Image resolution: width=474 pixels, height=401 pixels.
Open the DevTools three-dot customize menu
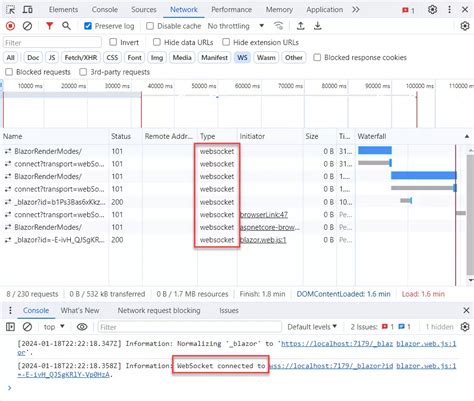pos(449,10)
